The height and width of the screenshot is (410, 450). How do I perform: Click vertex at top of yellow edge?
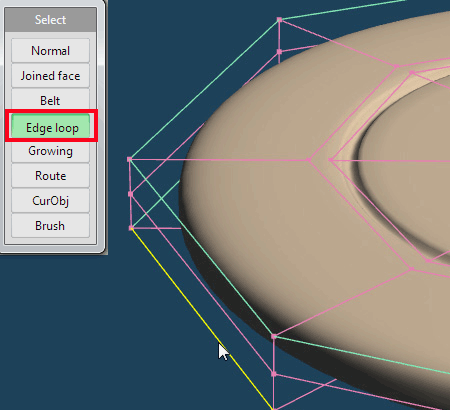[131, 228]
